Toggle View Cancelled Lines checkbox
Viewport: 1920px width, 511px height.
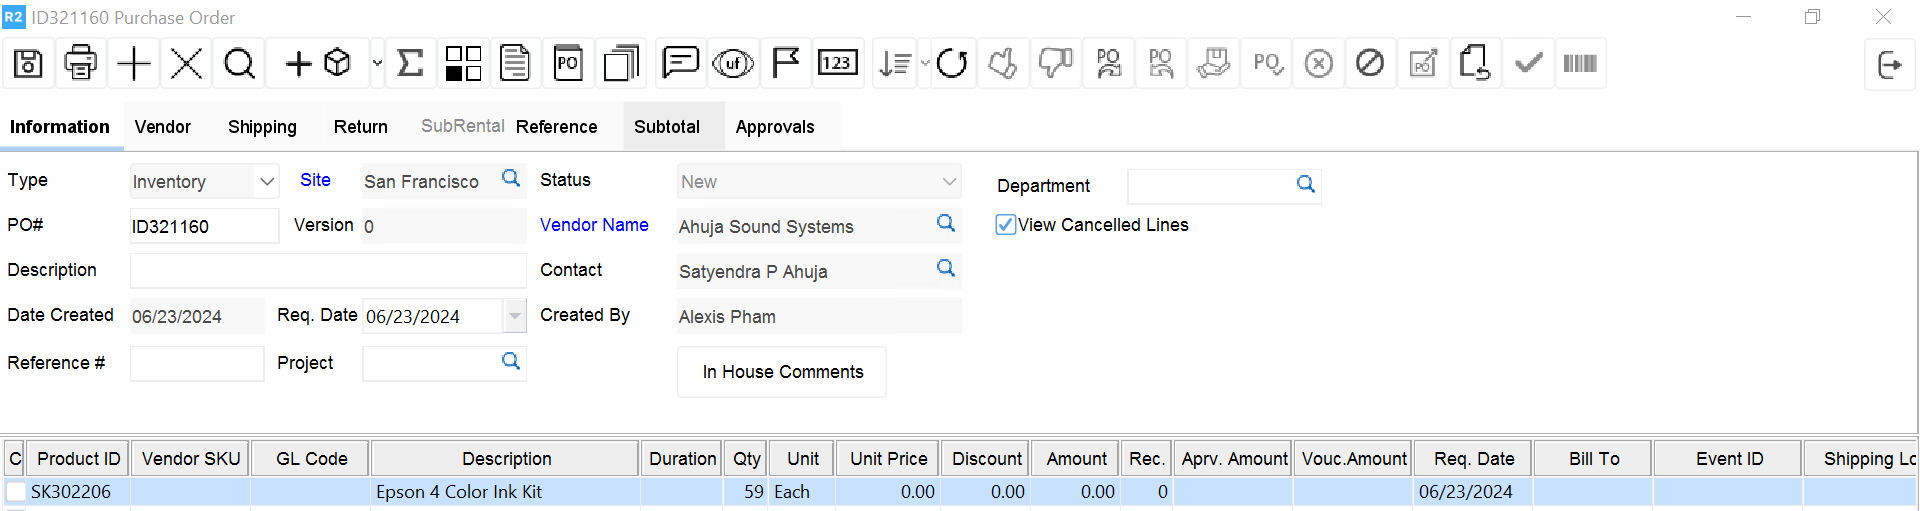coord(1006,225)
